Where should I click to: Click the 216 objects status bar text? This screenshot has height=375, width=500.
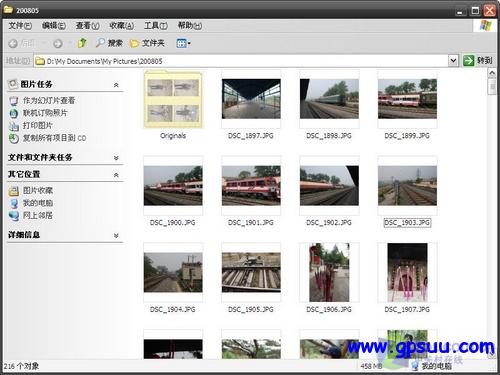click(x=21, y=366)
